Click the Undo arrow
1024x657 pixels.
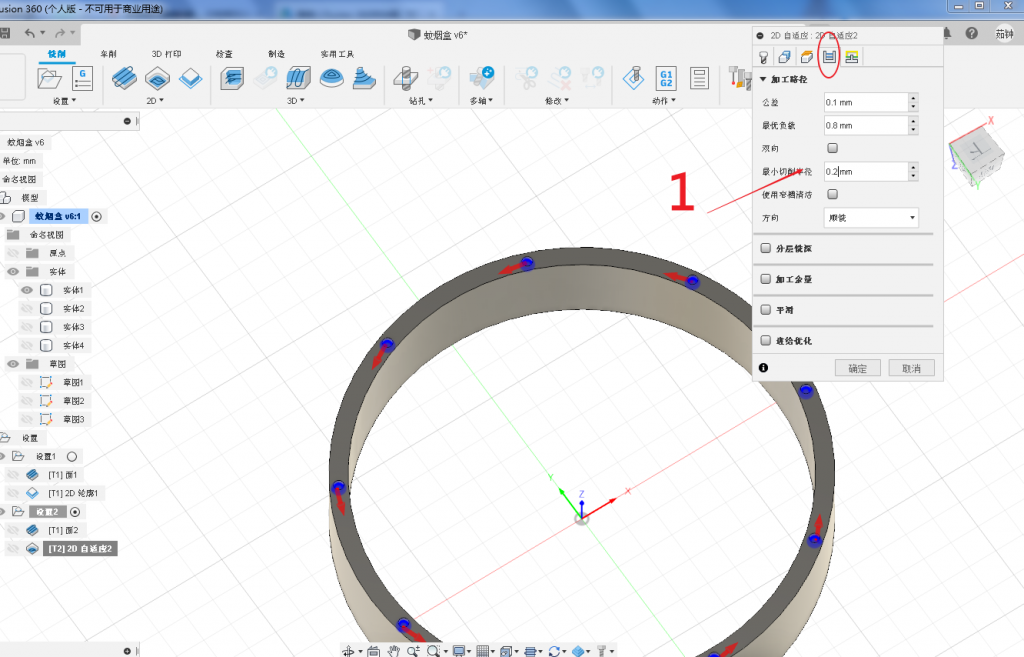[x=30, y=33]
